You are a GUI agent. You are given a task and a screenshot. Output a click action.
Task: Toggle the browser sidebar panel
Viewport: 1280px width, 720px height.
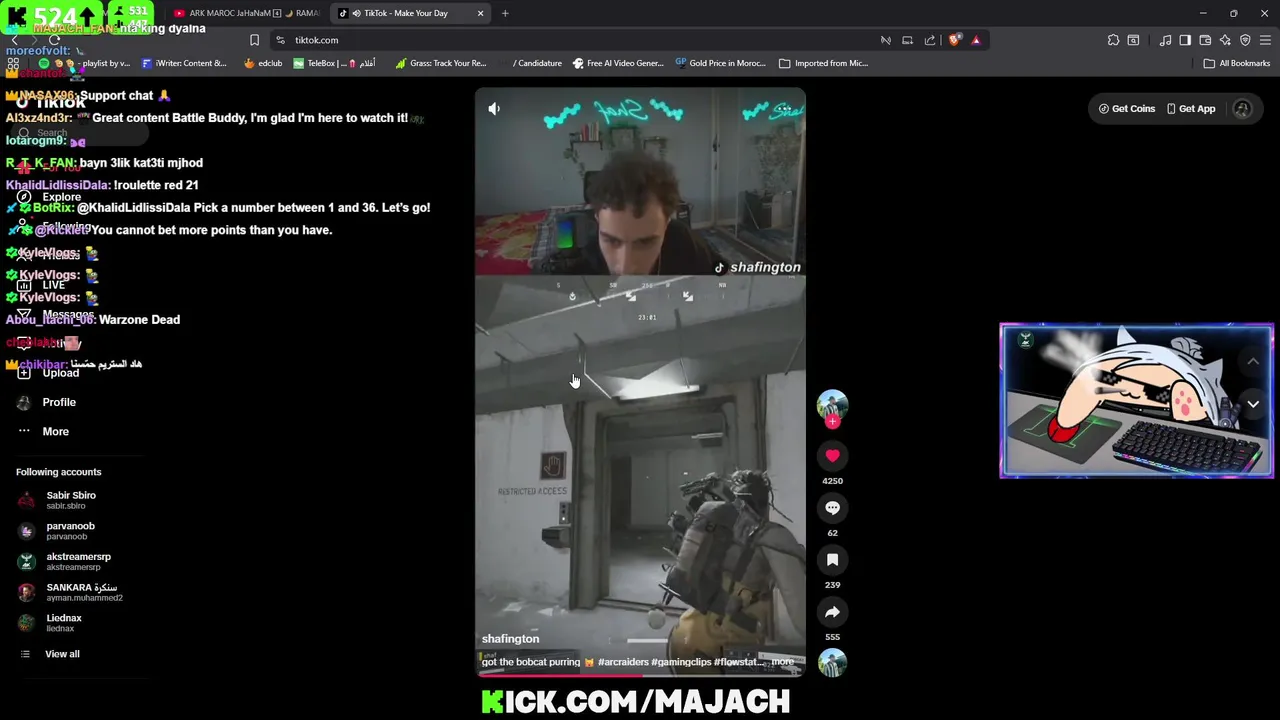(x=1185, y=40)
